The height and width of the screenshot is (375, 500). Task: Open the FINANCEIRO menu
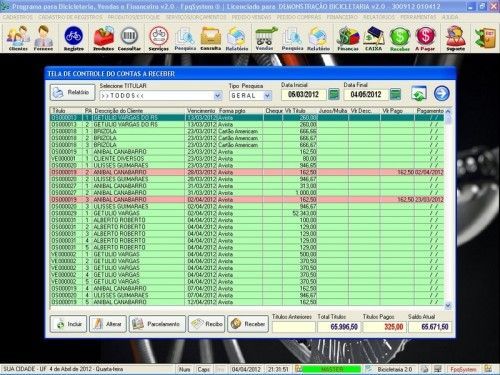342,17
